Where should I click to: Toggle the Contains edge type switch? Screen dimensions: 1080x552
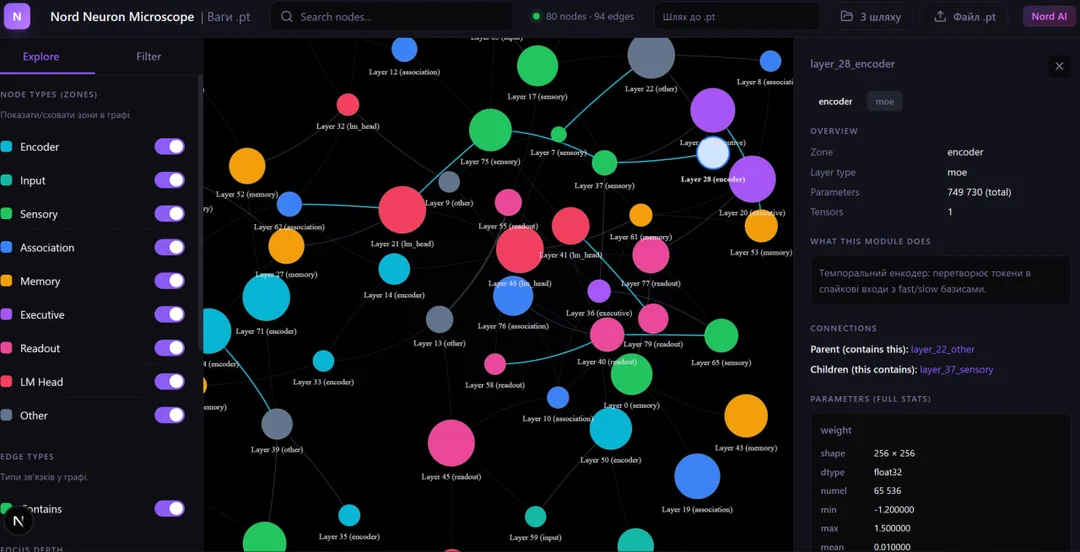[x=169, y=509]
